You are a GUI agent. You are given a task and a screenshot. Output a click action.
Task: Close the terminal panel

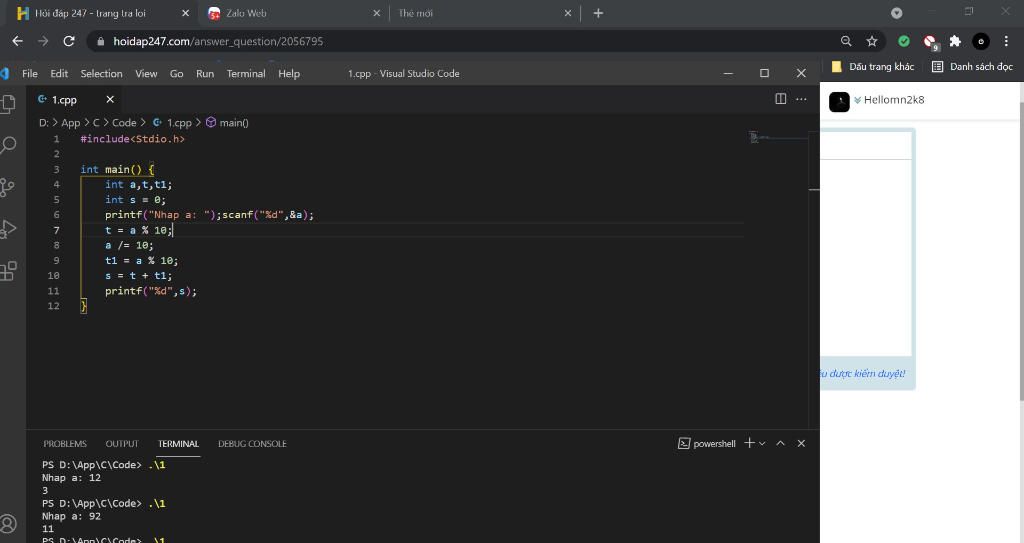pos(801,443)
